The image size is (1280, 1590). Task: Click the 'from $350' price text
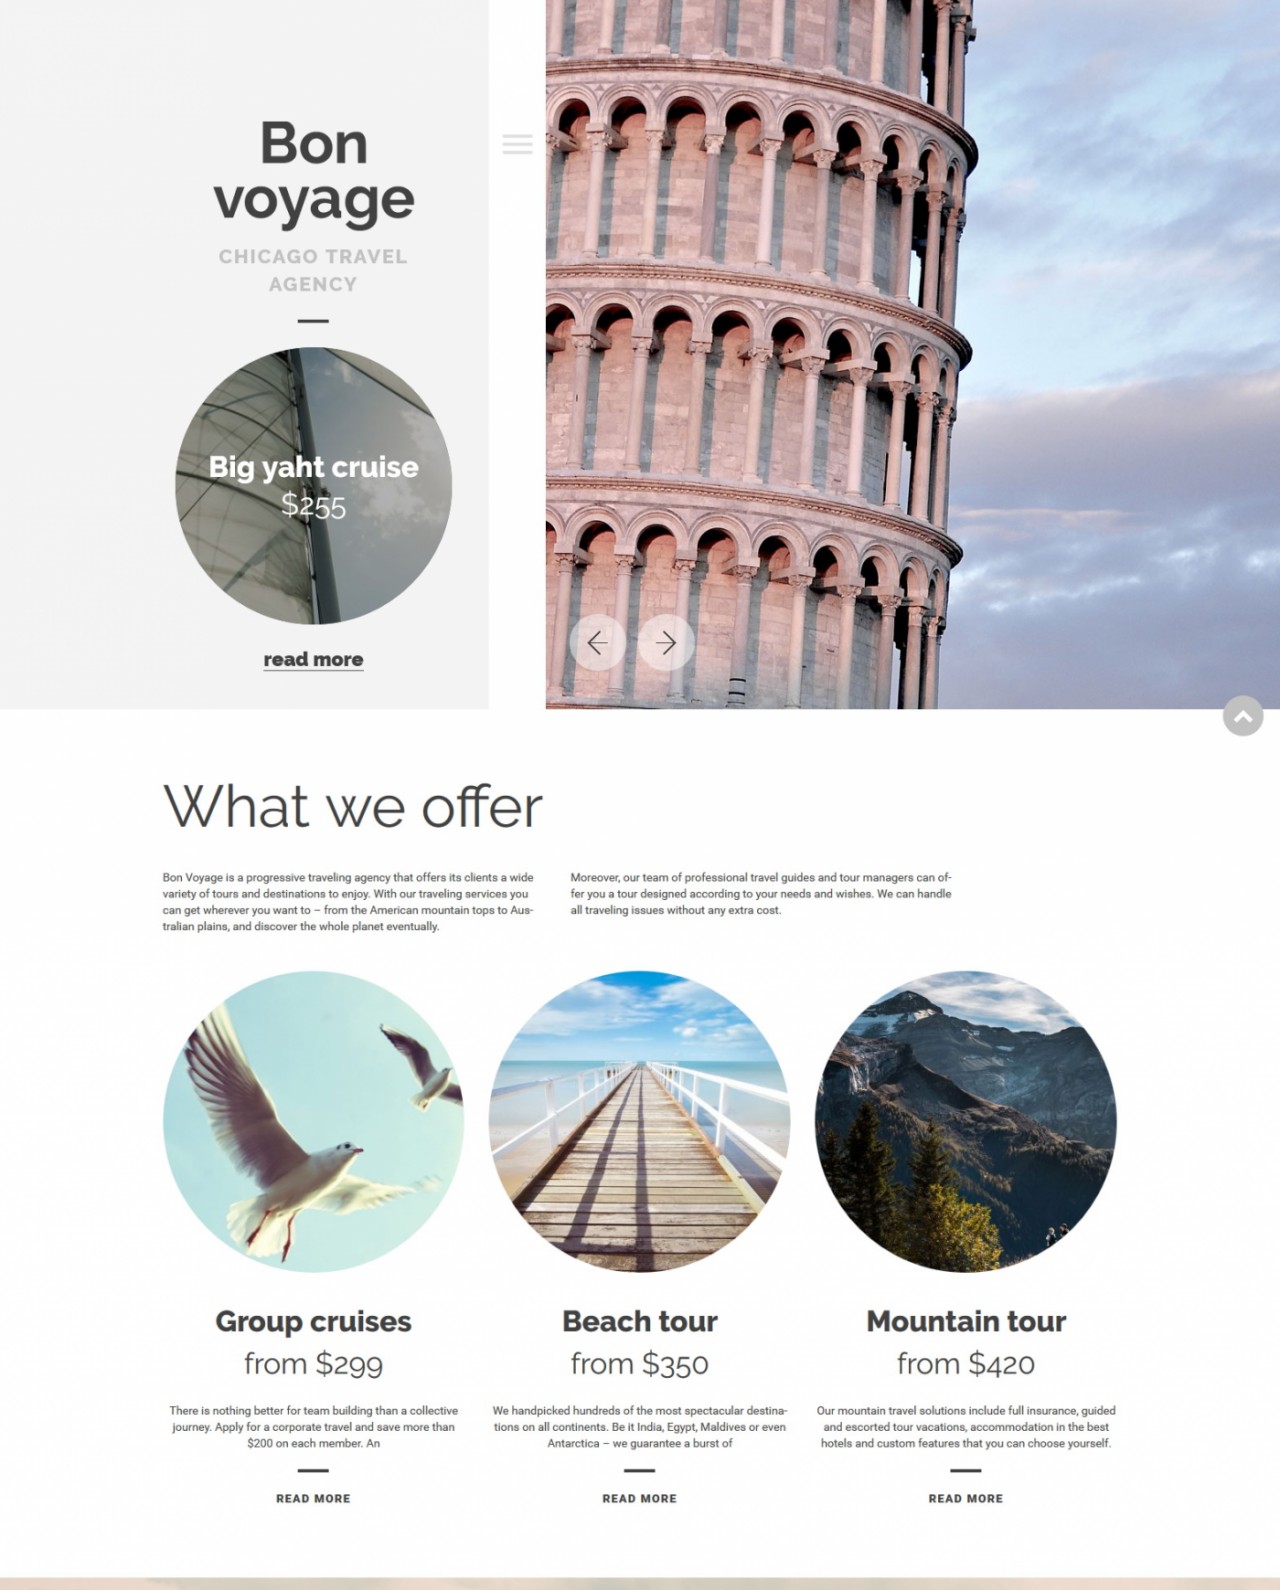pos(640,1363)
